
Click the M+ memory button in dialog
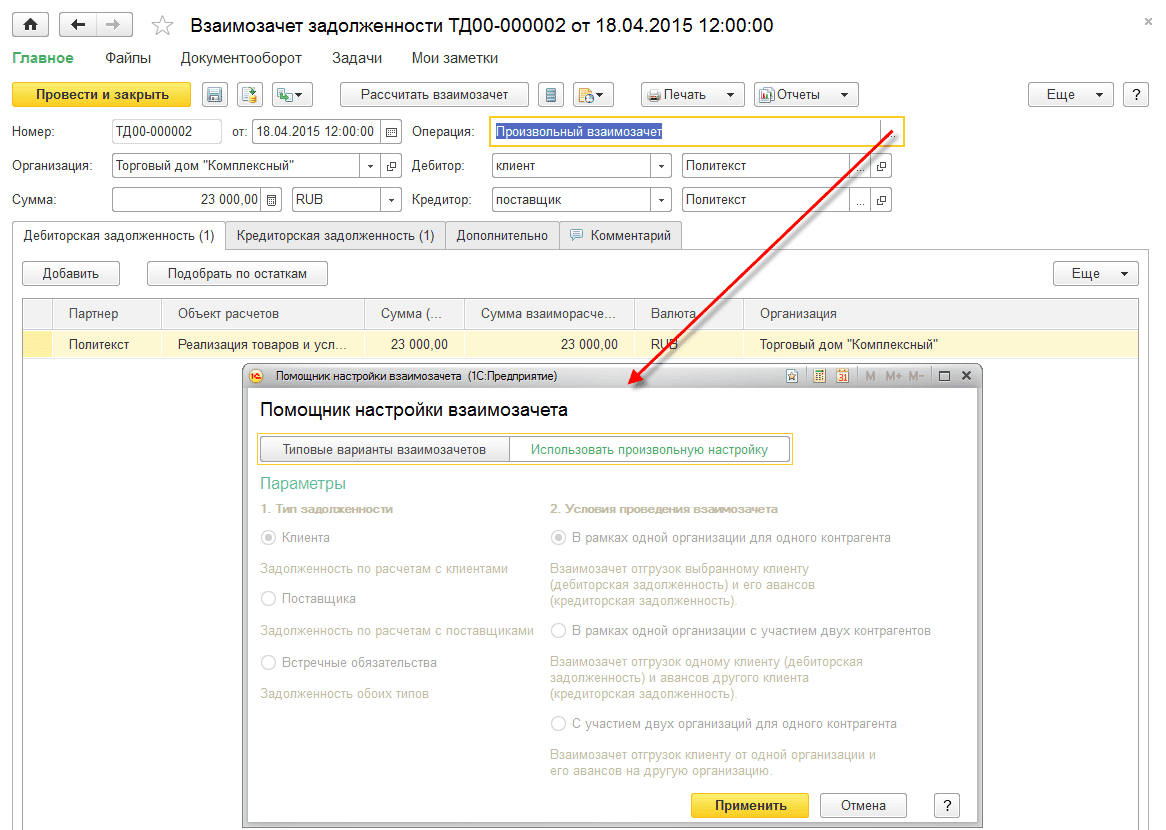point(893,376)
